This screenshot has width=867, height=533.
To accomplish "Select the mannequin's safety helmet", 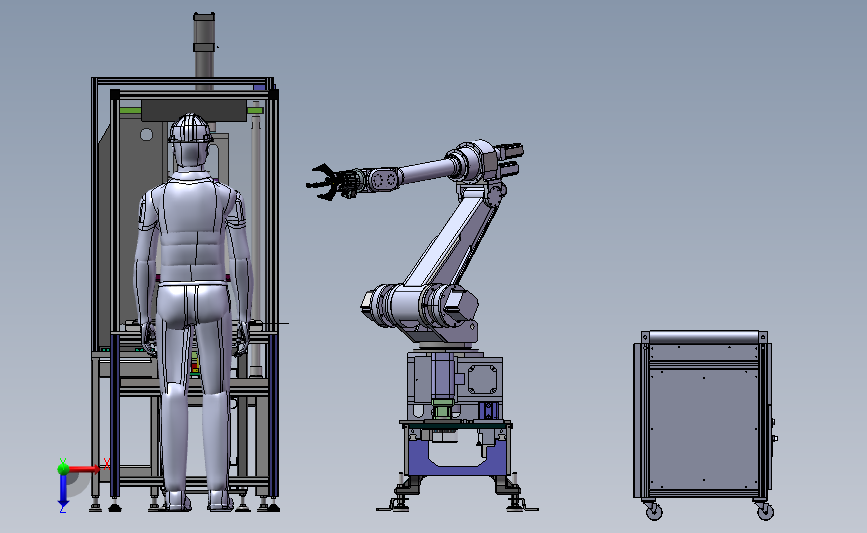I will (x=191, y=129).
